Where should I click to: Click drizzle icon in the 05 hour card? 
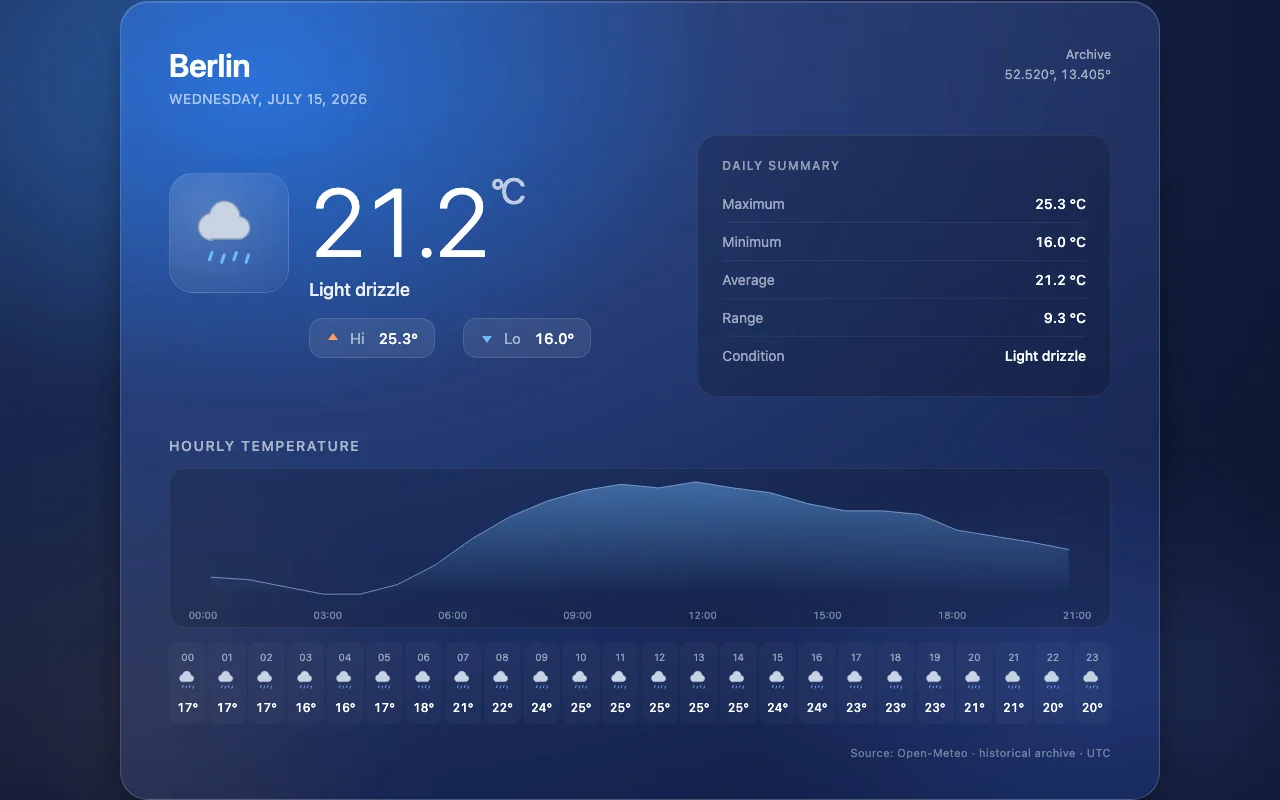pos(384,680)
